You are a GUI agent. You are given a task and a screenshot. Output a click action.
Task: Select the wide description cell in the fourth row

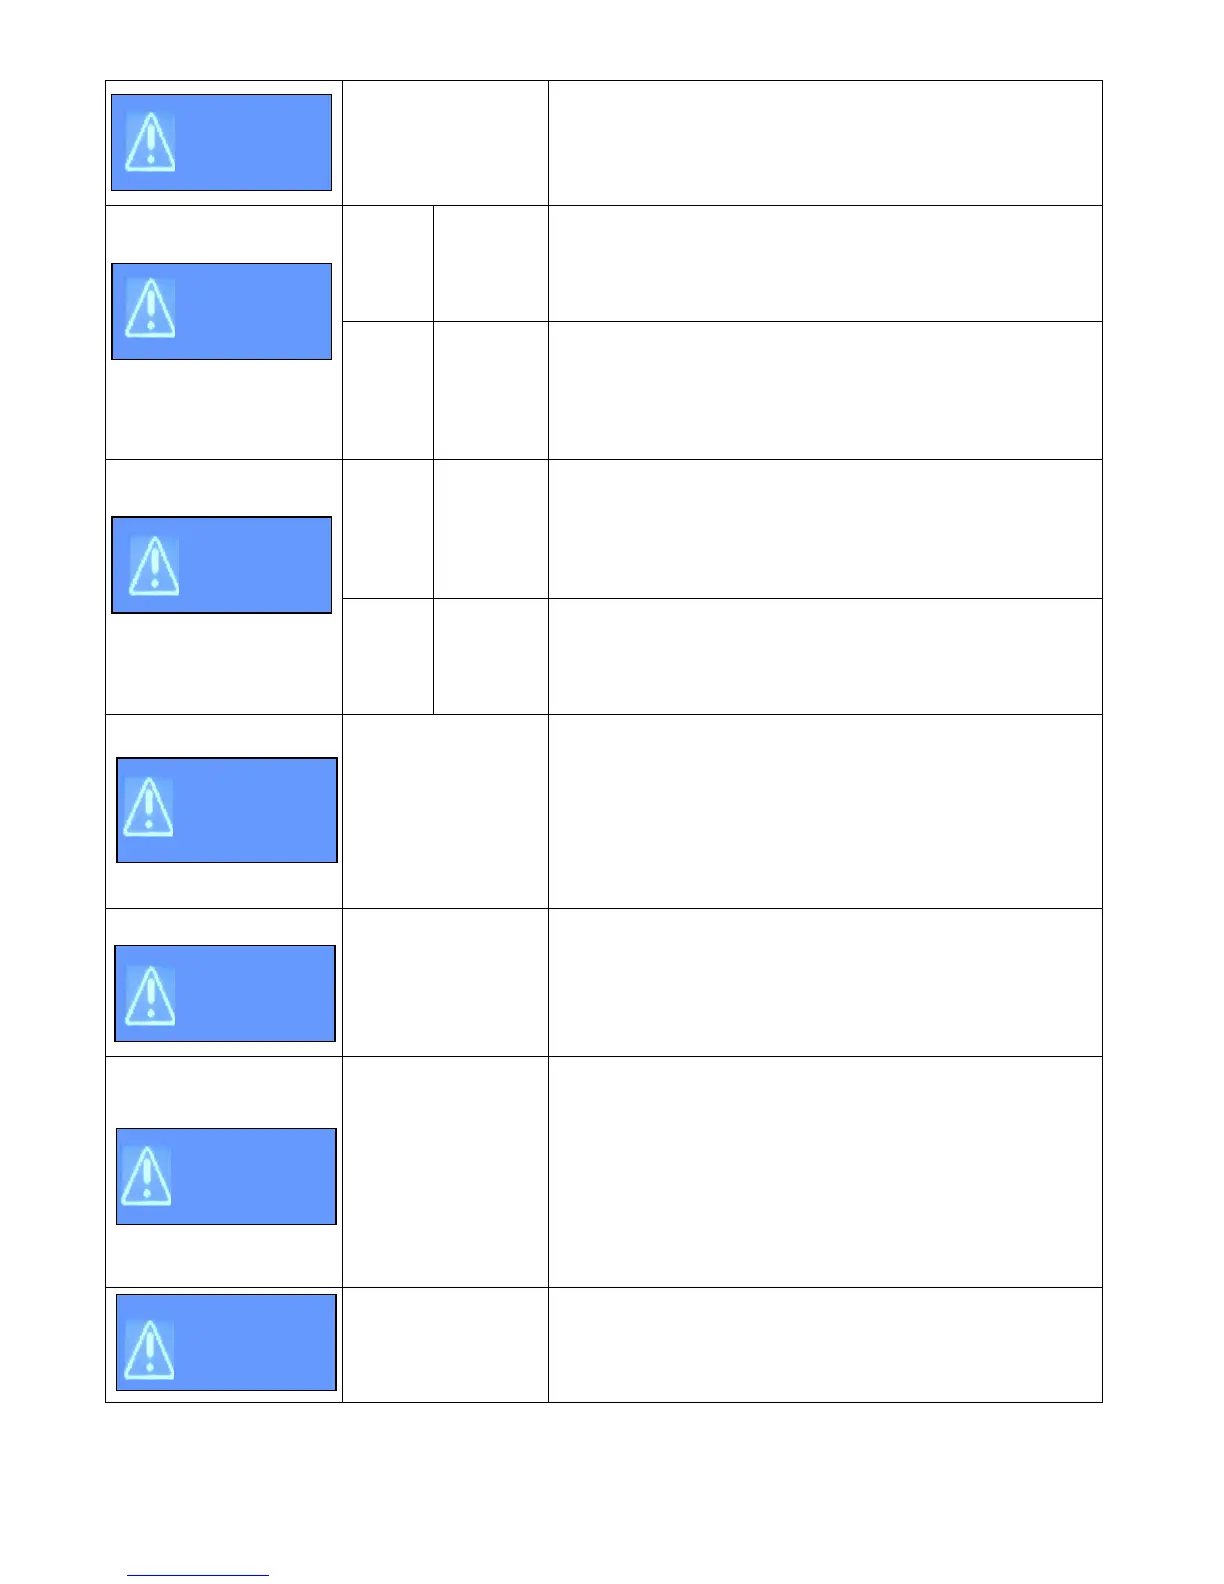pos(825,811)
